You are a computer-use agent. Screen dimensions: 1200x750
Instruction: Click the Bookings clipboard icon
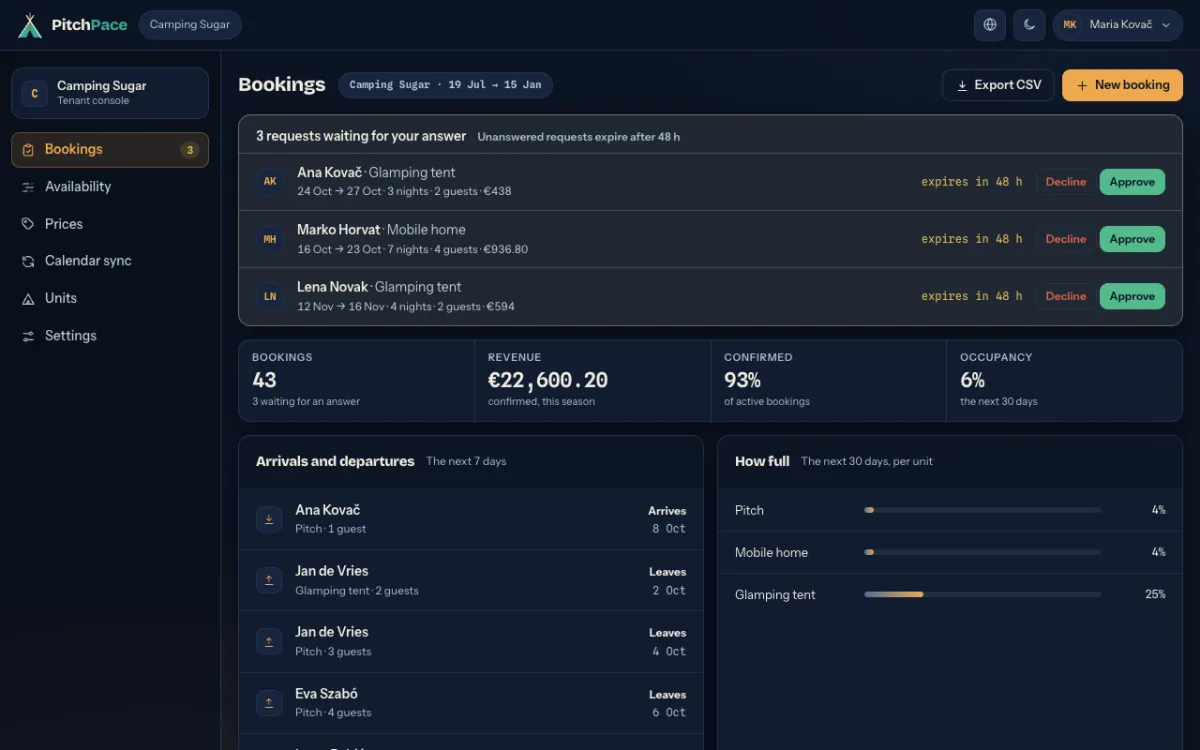[x=28, y=150]
